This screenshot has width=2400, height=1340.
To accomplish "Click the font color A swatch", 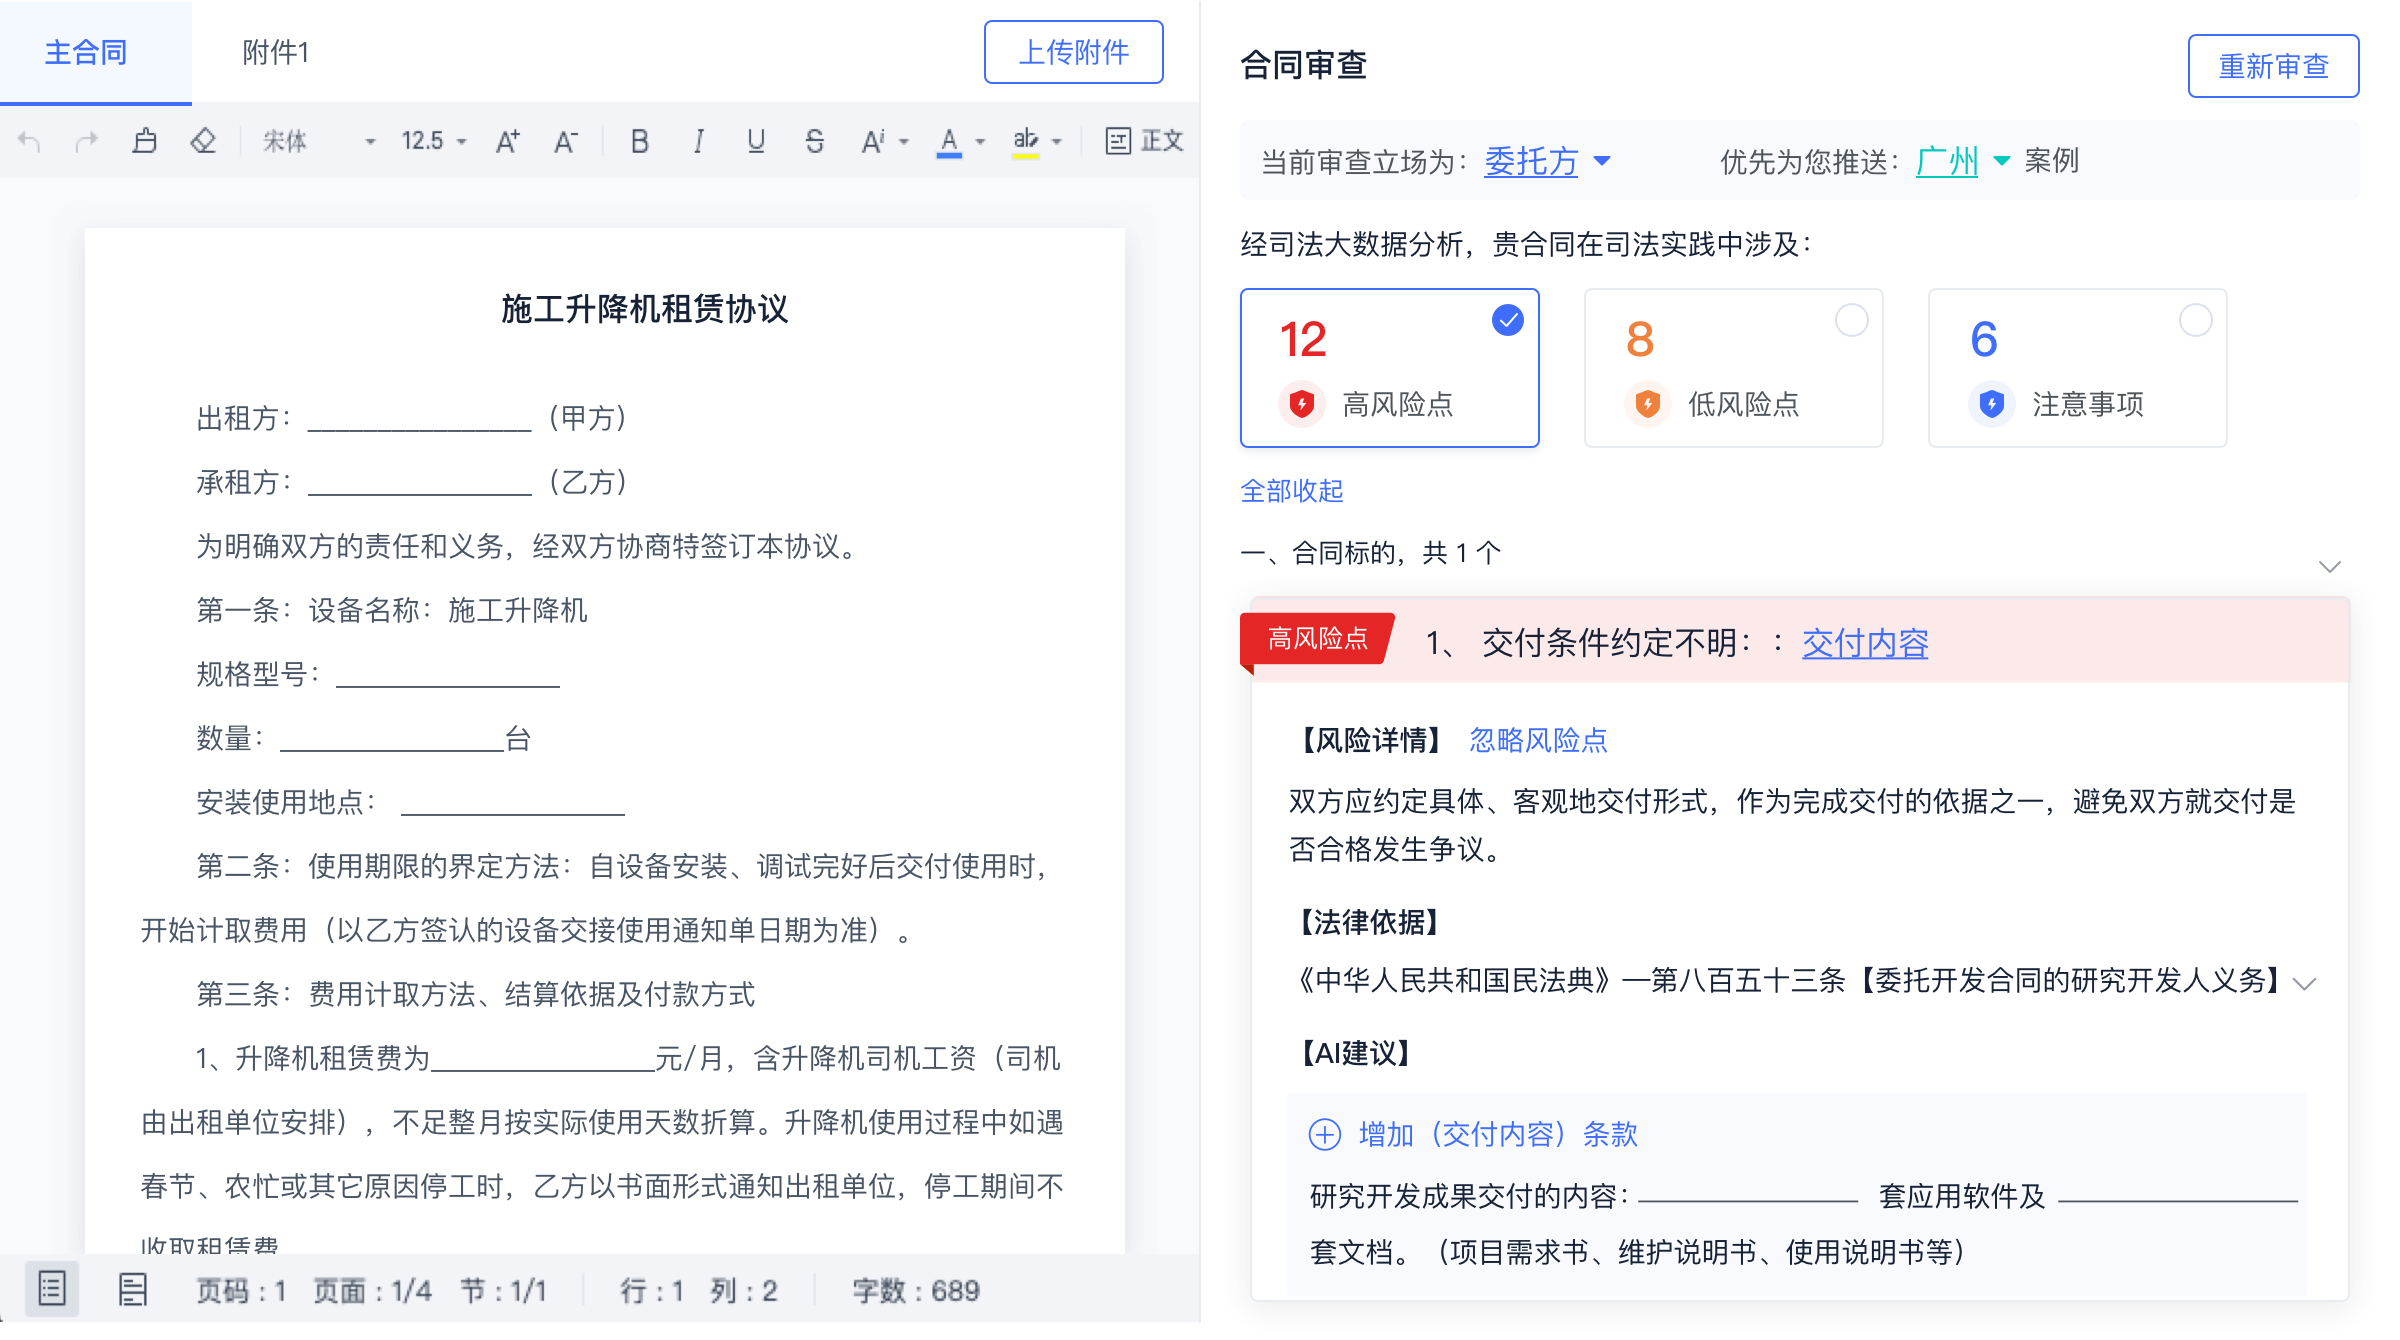I will pos(949,142).
